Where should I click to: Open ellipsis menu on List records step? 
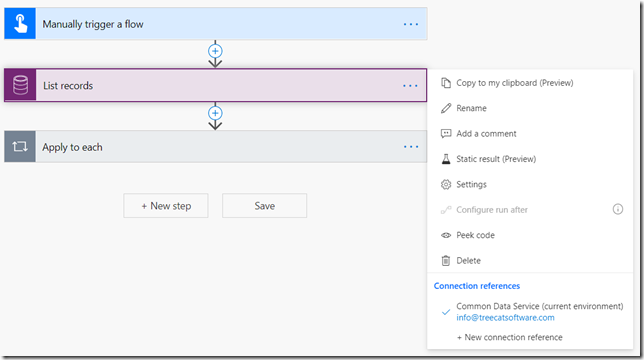point(410,86)
